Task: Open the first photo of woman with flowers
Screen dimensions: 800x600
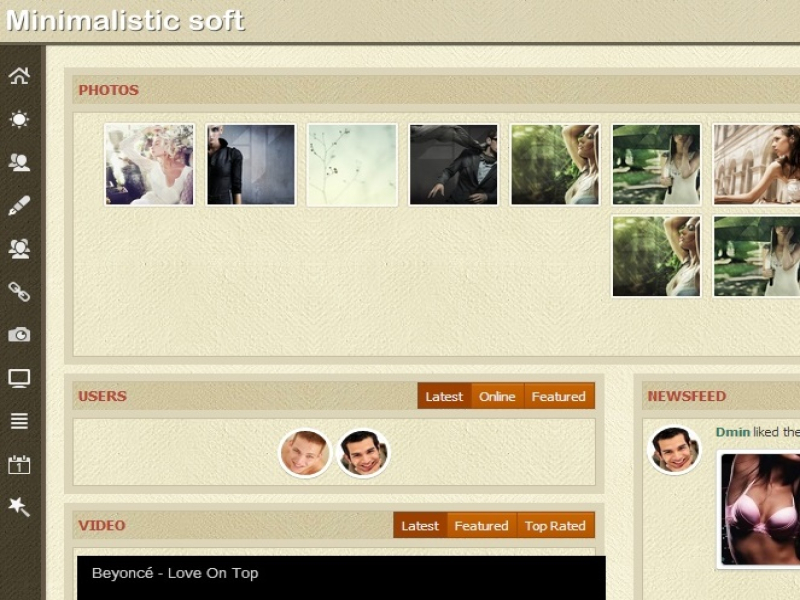Action: (x=149, y=165)
